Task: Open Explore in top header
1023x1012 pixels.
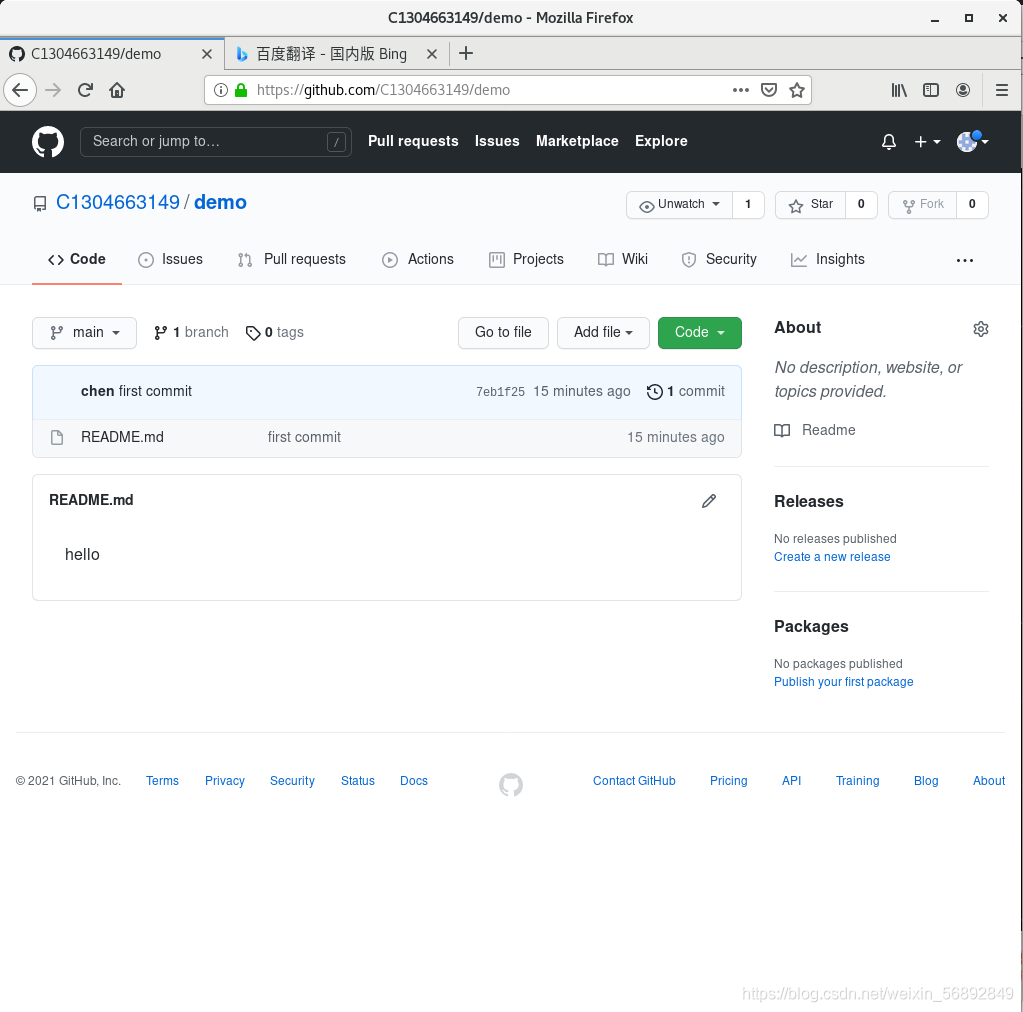Action: [x=661, y=142]
